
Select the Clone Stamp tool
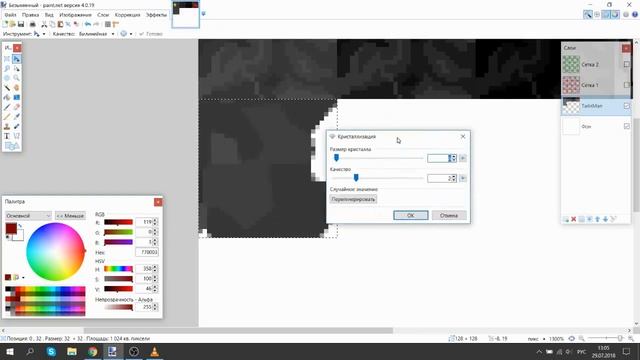pyautogui.click(x=7, y=127)
